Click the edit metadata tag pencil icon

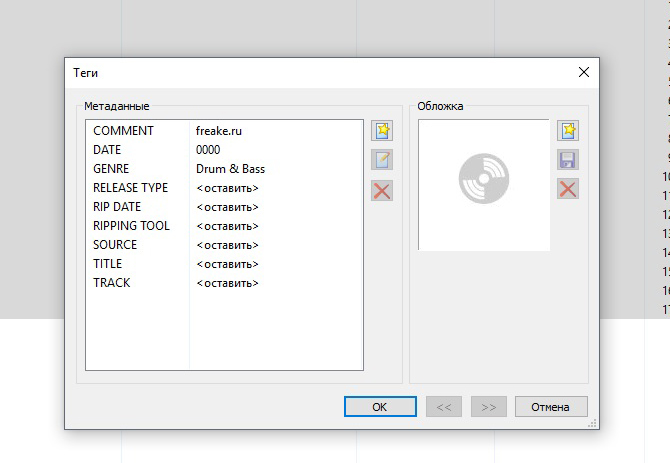pyautogui.click(x=382, y=160)
